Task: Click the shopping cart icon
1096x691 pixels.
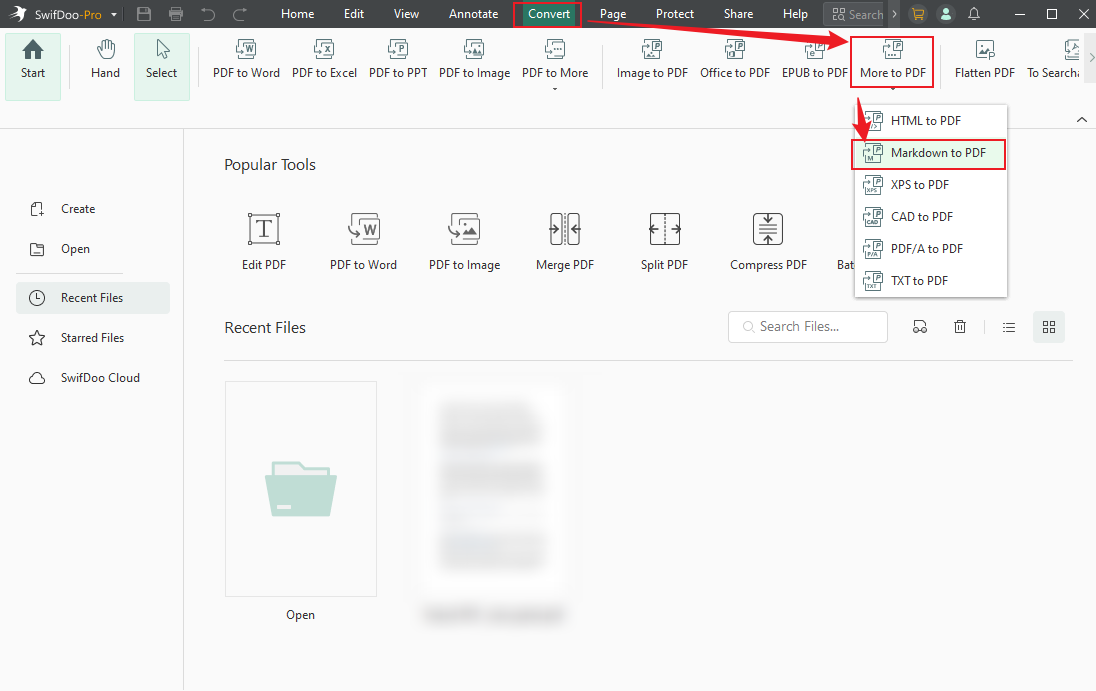Action: click(917, 14)
